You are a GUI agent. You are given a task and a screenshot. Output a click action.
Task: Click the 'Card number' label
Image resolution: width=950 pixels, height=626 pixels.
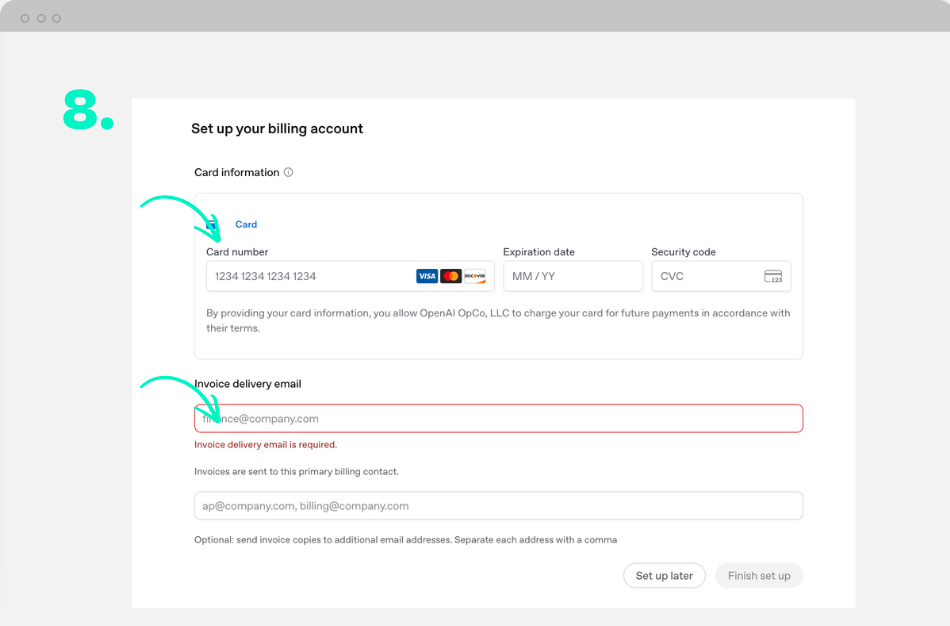pos(237,251)
